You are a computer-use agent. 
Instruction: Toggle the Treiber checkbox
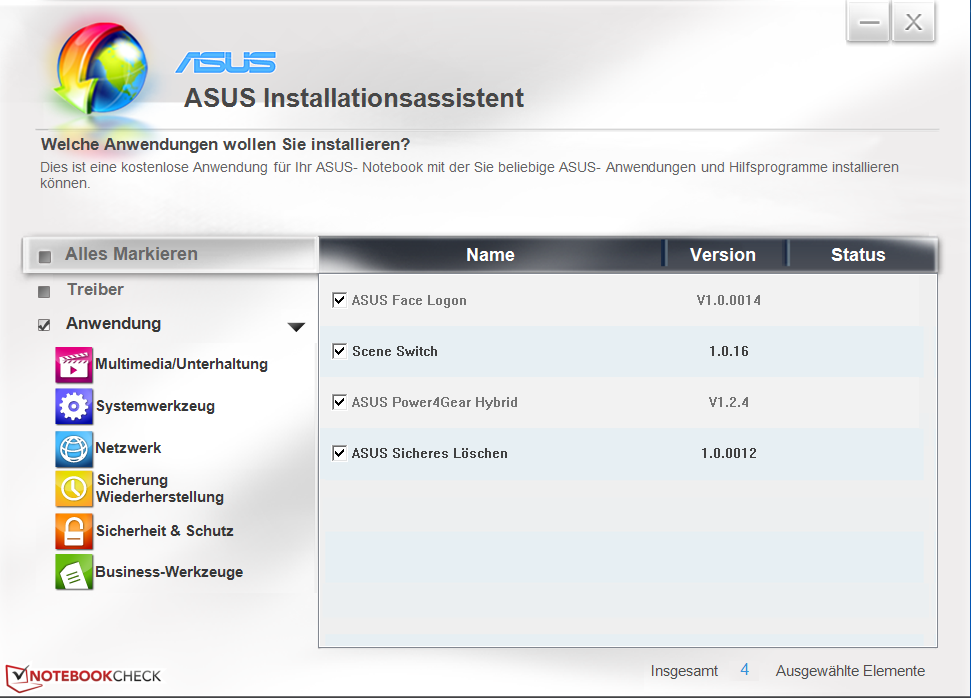44,292
